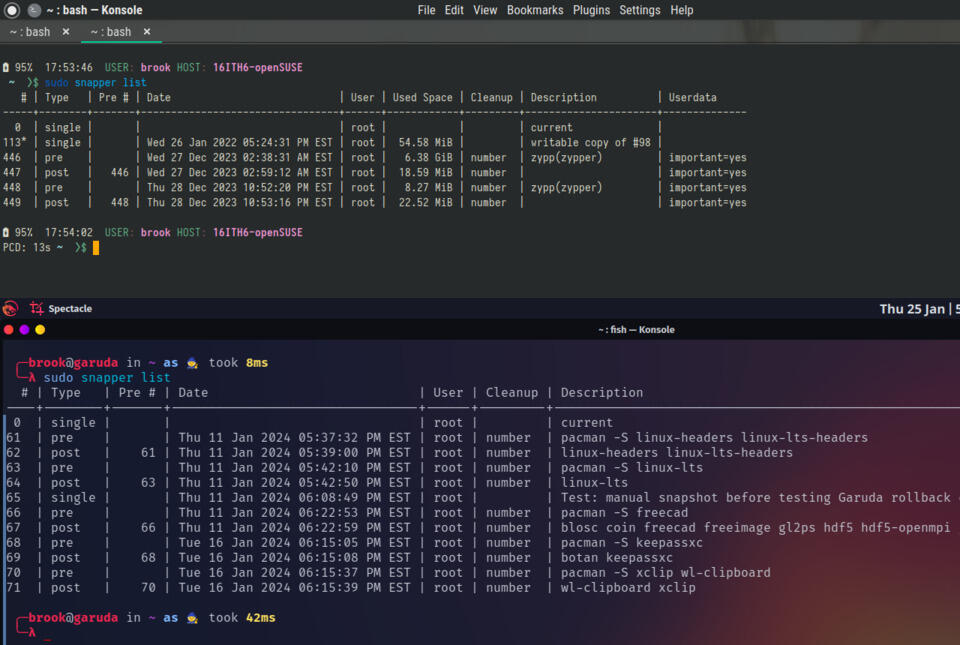This screenshot has height=645, width=960.
Task: Click date 'Wed 26 Jan 2022 05:24:31 PM EST'
Action: (x=239, y=143)
